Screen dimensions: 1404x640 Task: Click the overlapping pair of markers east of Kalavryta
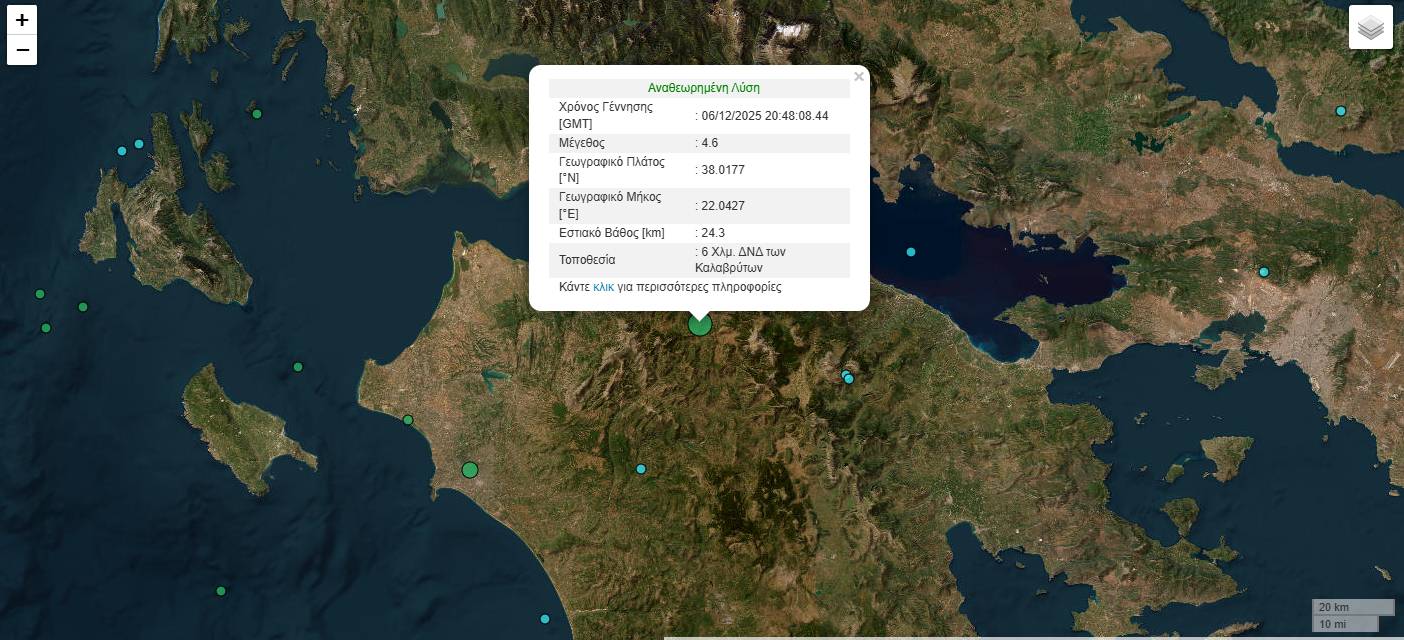847,378
